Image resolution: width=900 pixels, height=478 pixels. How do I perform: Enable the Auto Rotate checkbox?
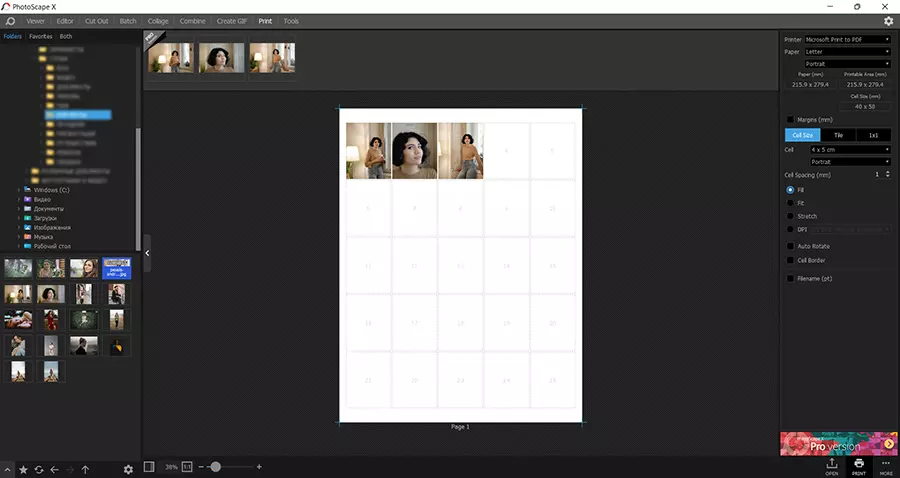coord(790,246)
